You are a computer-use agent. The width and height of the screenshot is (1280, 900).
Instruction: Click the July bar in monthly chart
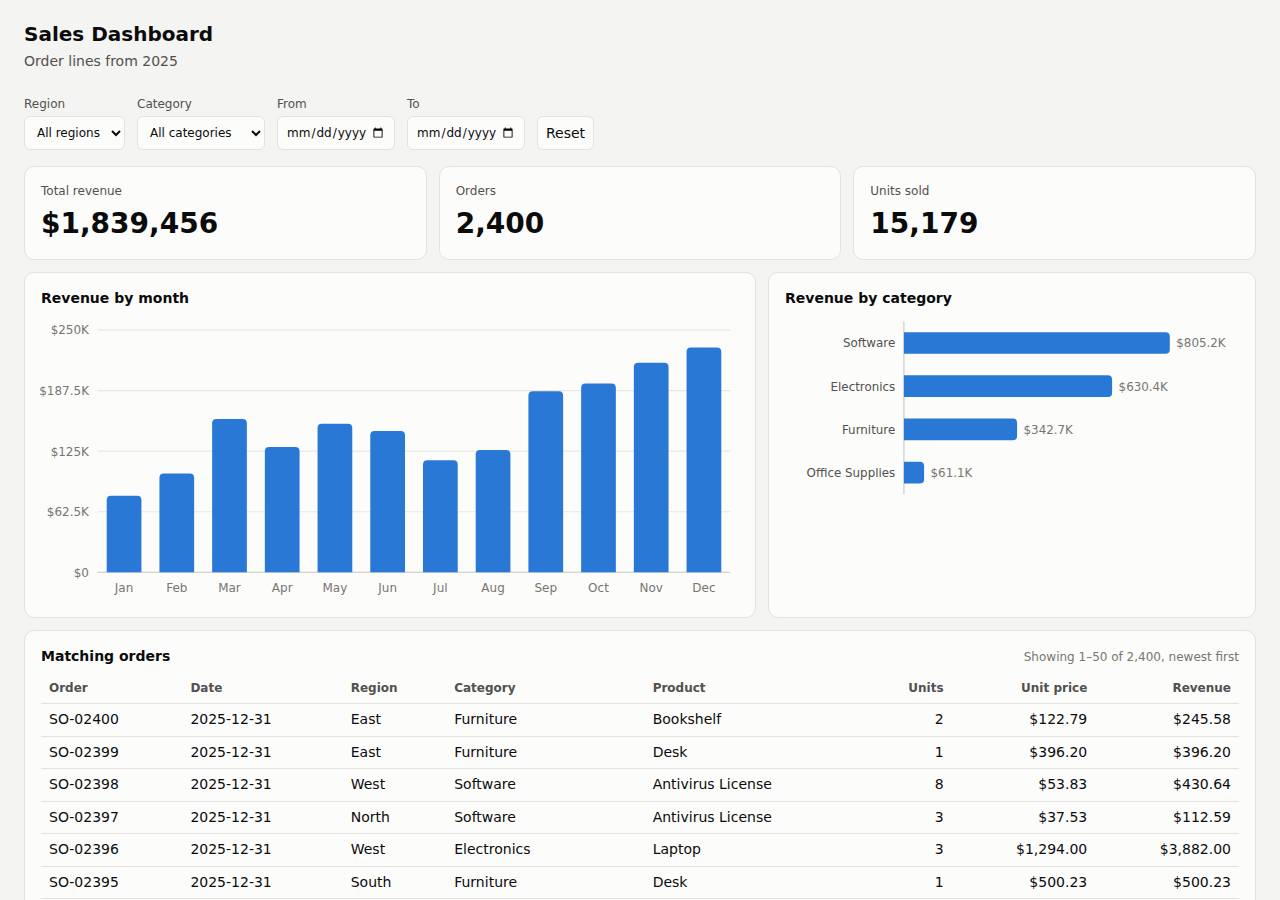pos(440,516)
